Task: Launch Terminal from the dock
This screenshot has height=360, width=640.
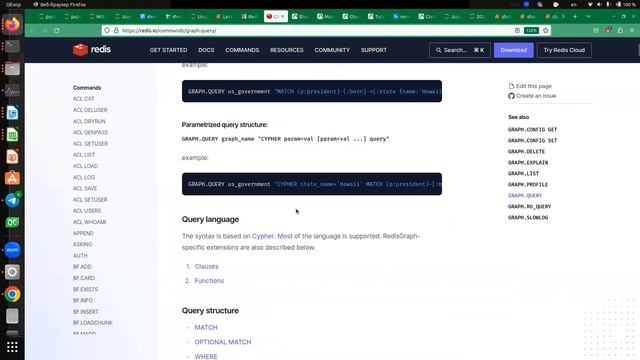Action: coord(12,46)
